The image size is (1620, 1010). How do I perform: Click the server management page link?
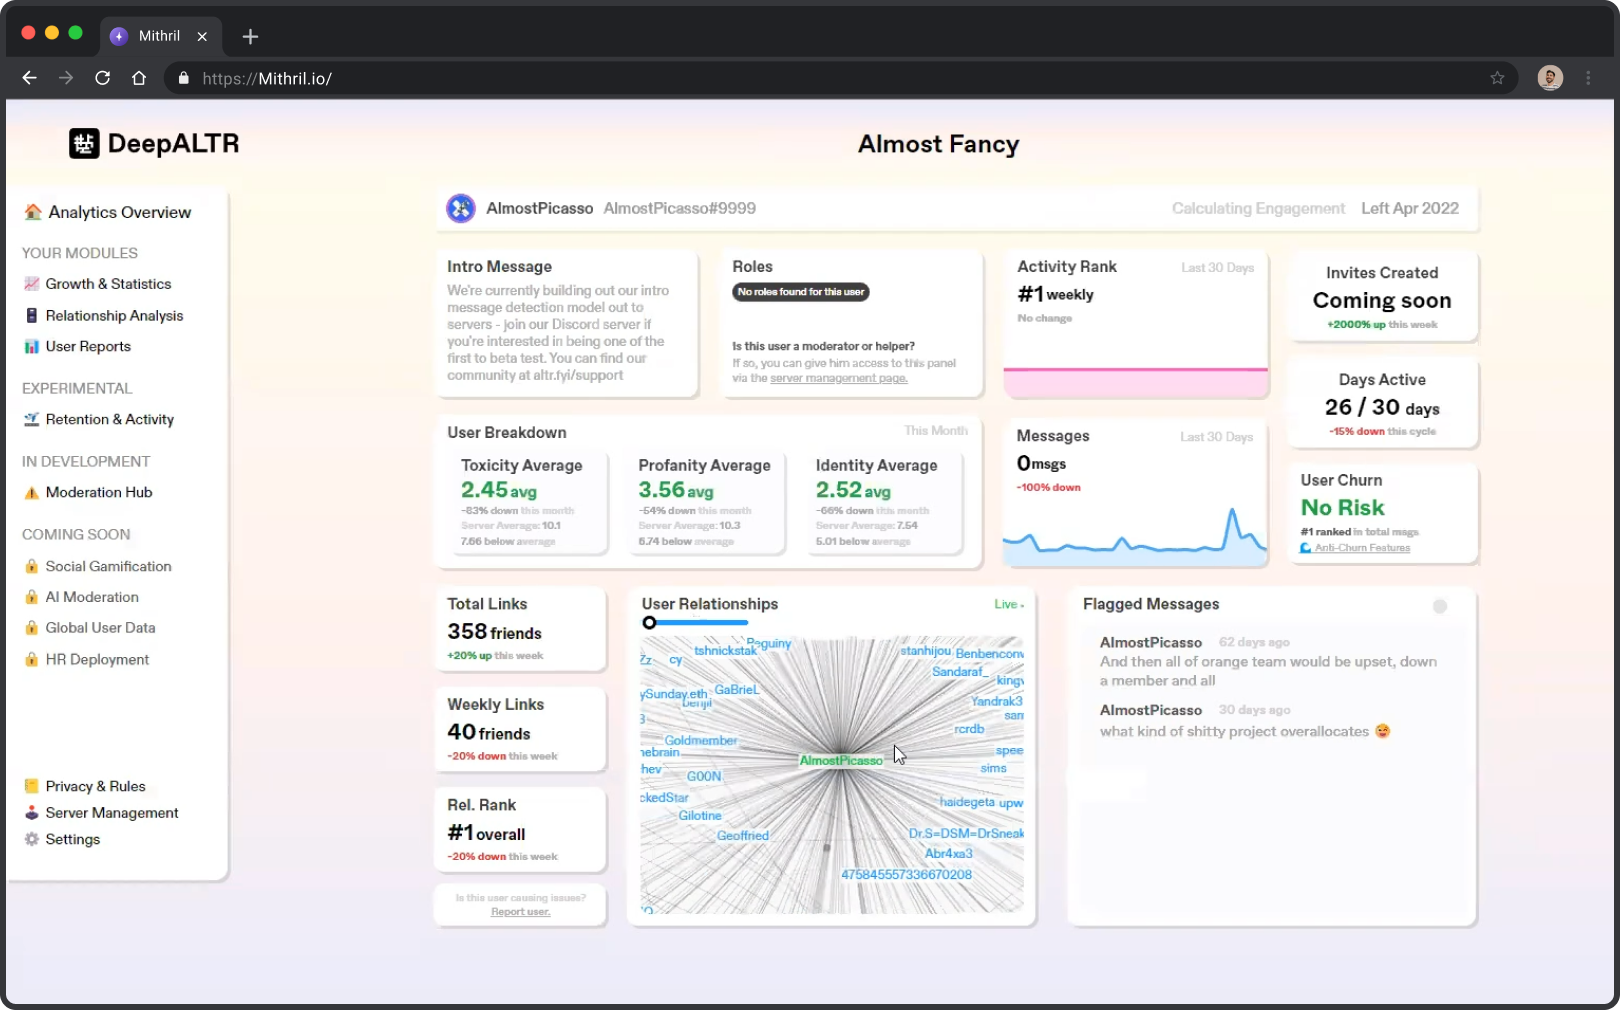pyautogui.click(x=839, y=378)
